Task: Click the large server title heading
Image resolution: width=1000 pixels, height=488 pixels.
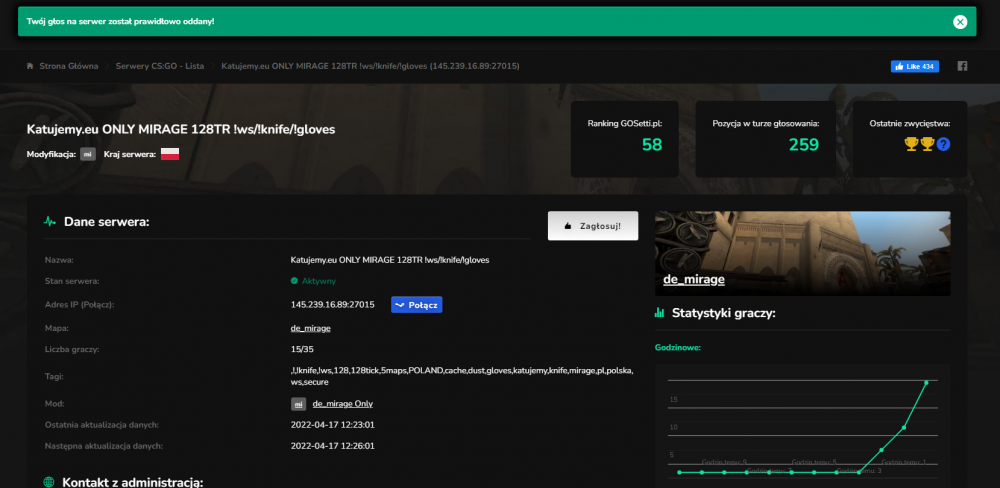Action: pos(181,129)
